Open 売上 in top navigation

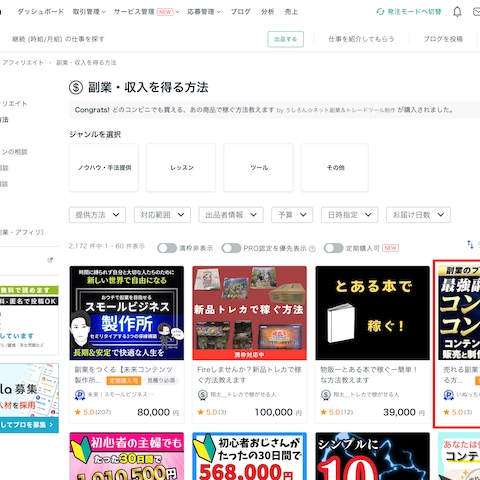click(x=291, y=12)
